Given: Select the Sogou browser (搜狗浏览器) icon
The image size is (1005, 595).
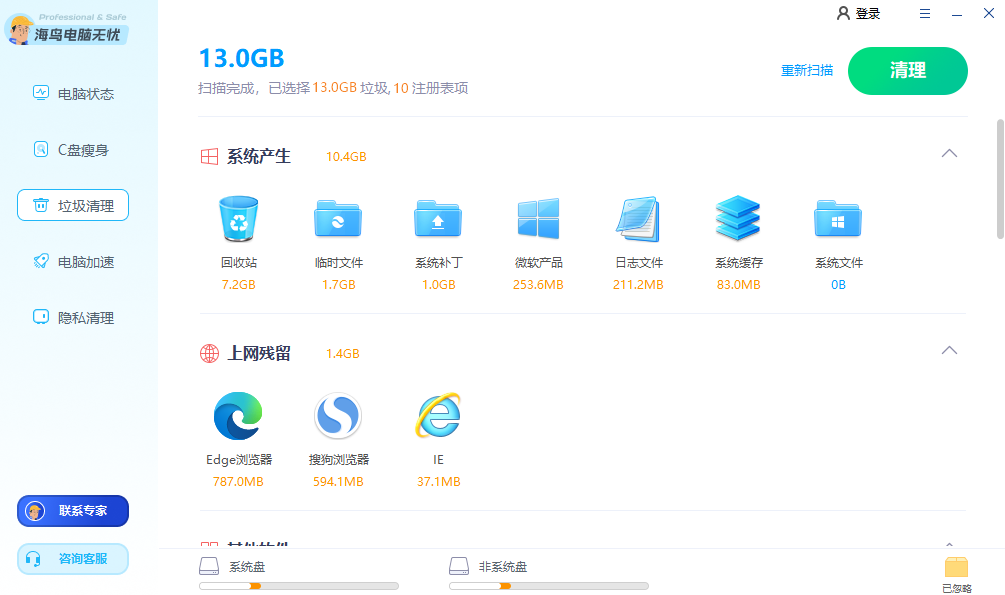Looking at the screenshot, I should pos(338,416).
